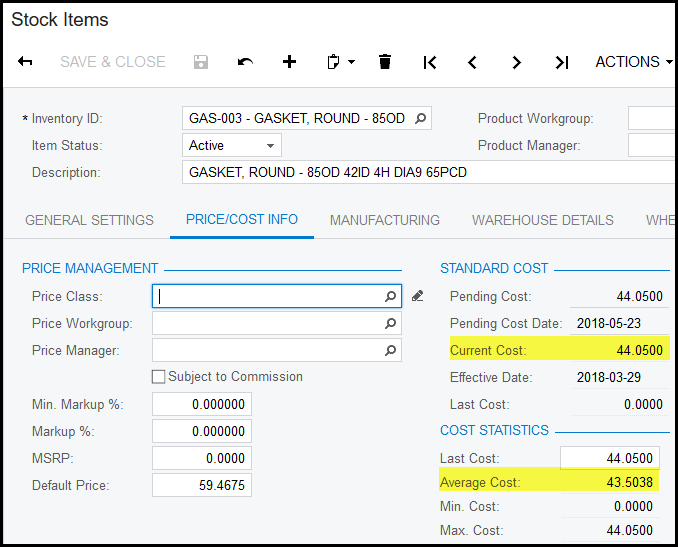Undo changes with the undo arrow icon
The height and width of the screenshot is (547, 678).
(245, 62)
